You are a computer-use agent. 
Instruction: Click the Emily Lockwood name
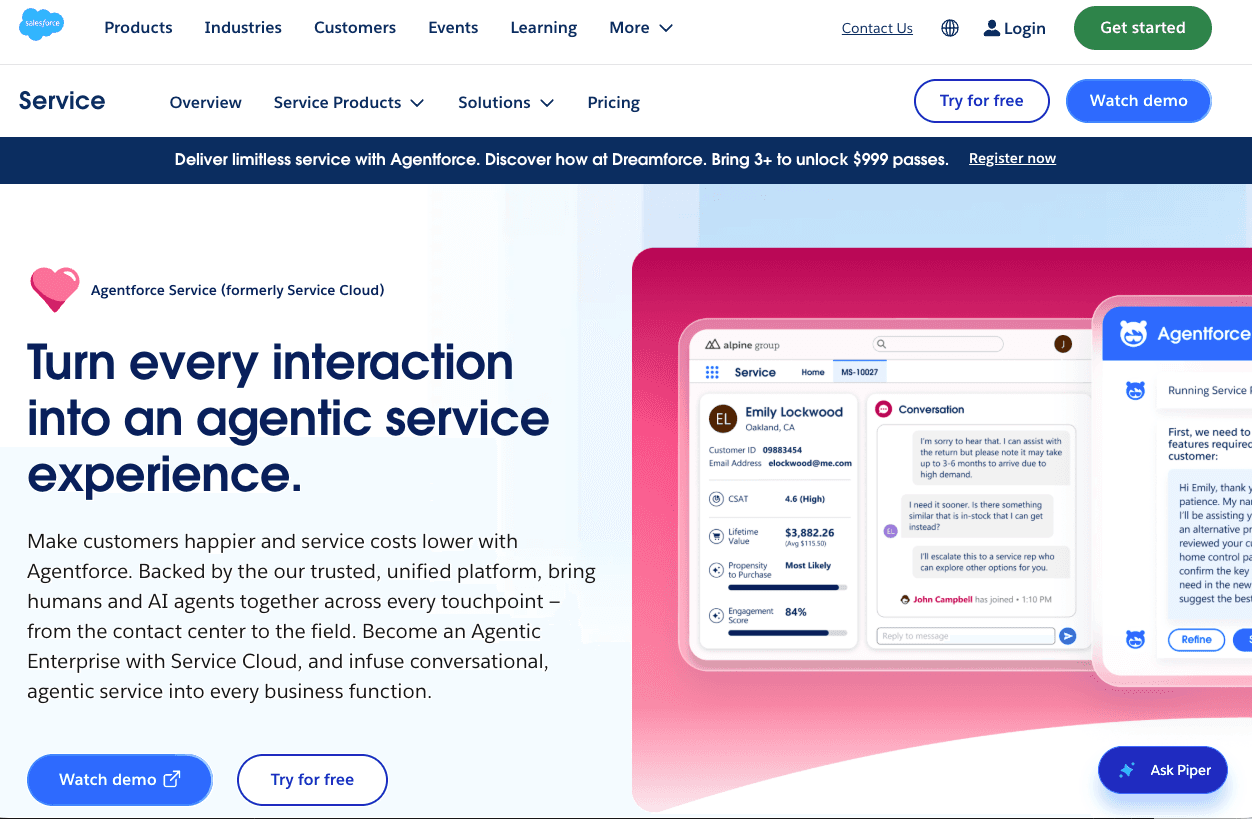(794, 412)
